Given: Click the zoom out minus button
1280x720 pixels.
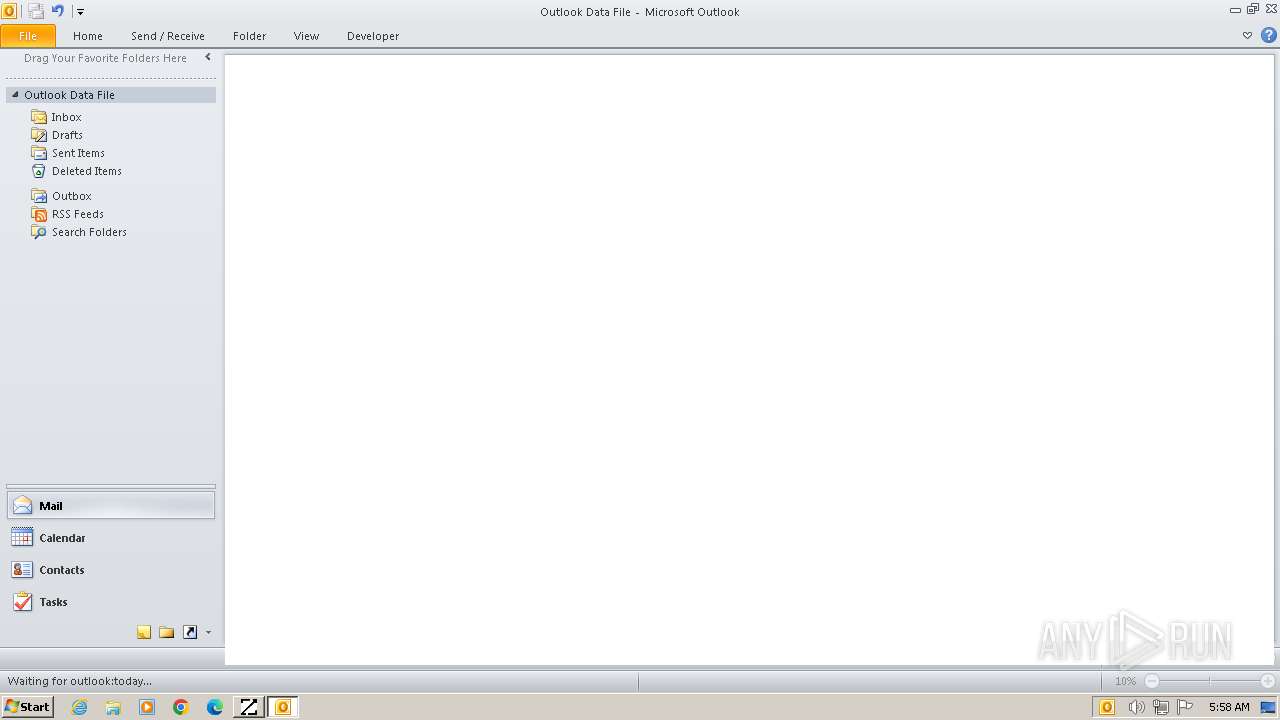Looking at the screenshot, I should (x=1152, y=681).
